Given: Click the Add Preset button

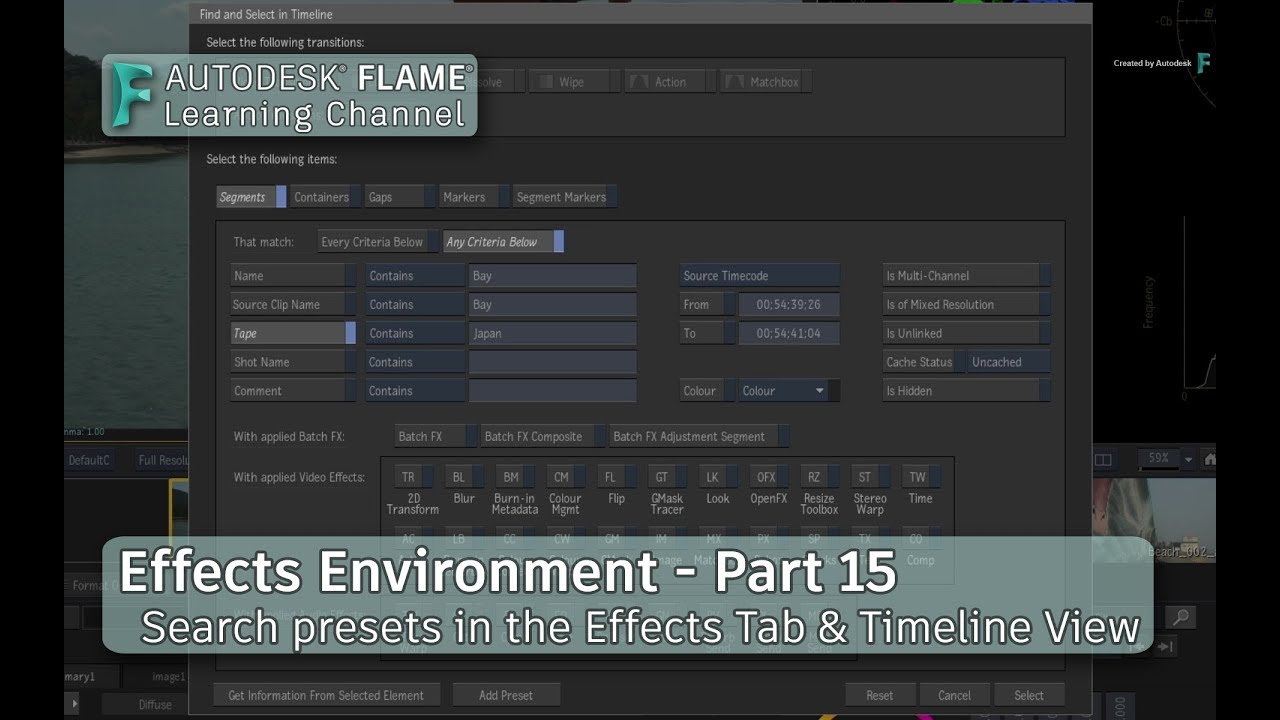Looking at the screenshot, I should (x=506, y=695).
